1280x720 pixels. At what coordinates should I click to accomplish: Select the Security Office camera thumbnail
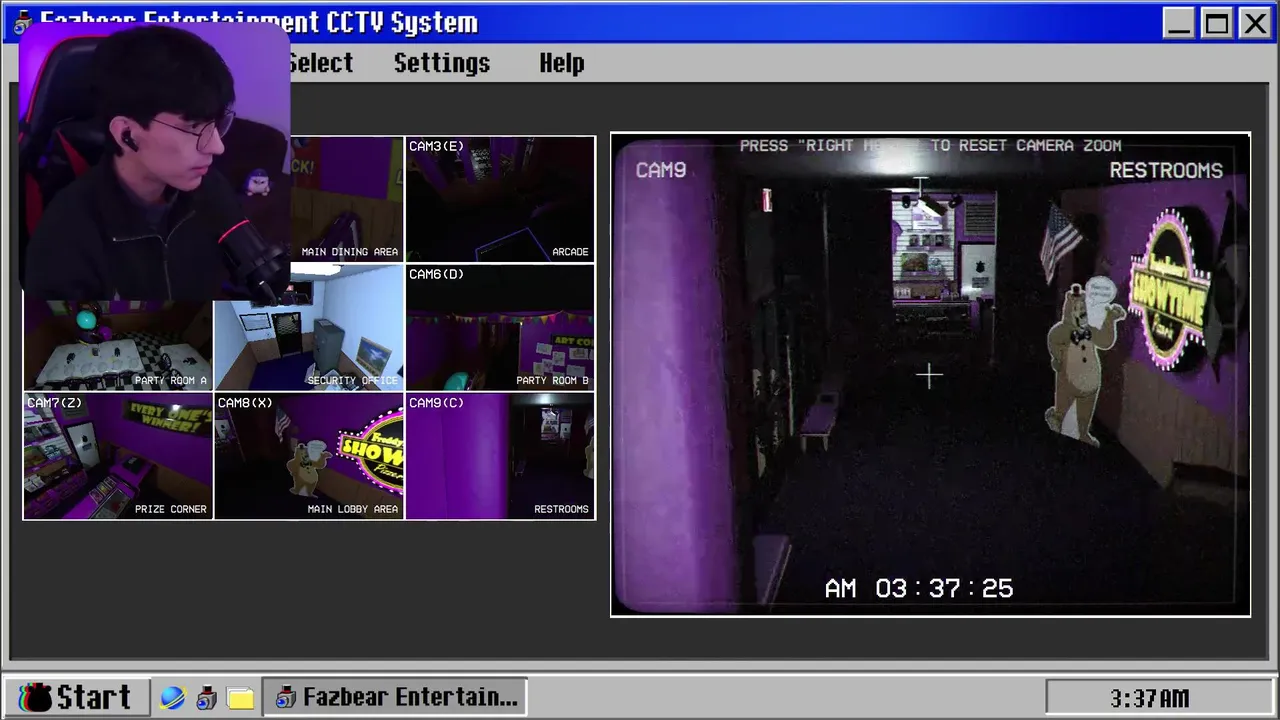click(x=309, y=327)
